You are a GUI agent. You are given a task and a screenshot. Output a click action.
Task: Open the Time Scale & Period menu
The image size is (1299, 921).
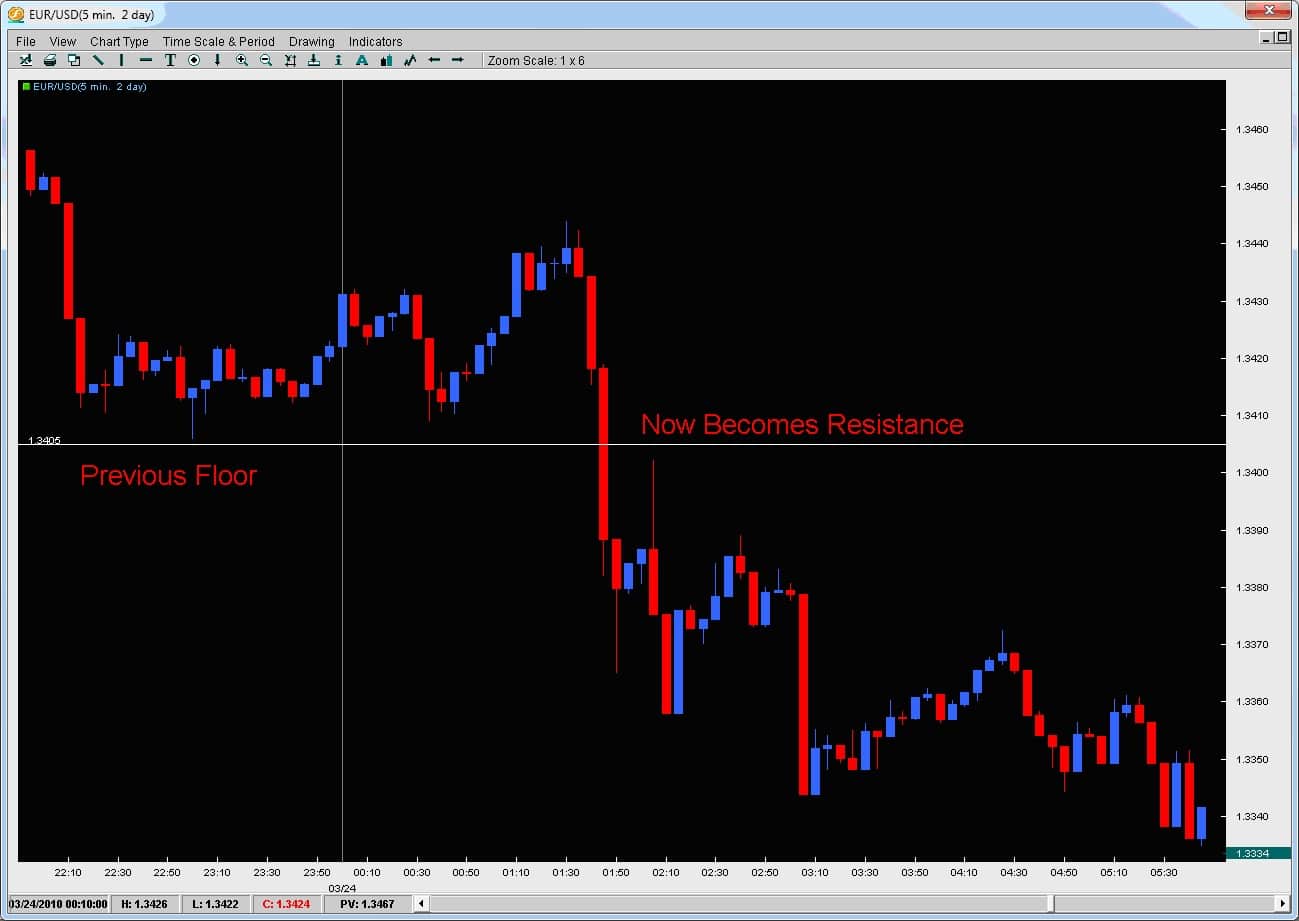pyautogui.click(x=218, y=41)
